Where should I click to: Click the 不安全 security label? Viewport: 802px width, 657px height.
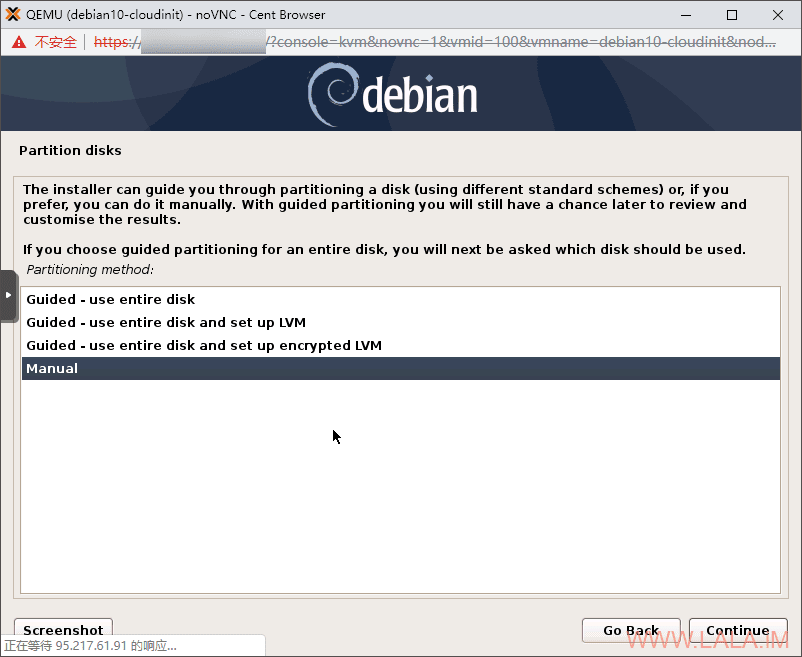pos(55,42)
